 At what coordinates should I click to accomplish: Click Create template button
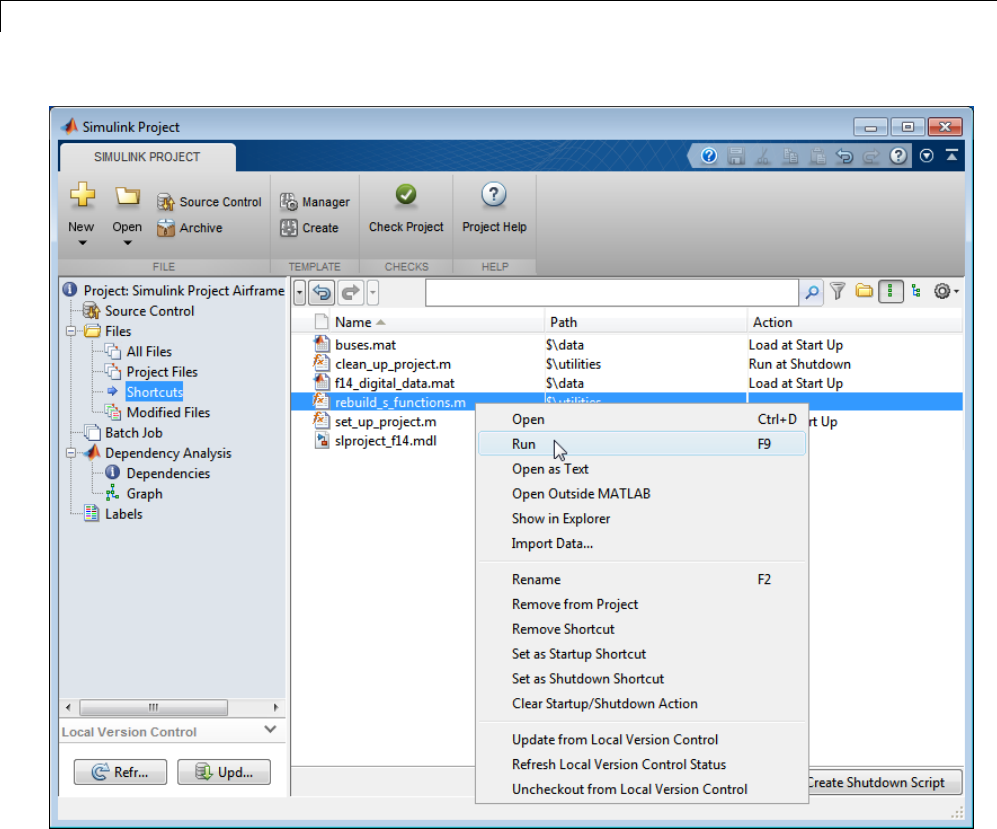[x=309, y=228]
